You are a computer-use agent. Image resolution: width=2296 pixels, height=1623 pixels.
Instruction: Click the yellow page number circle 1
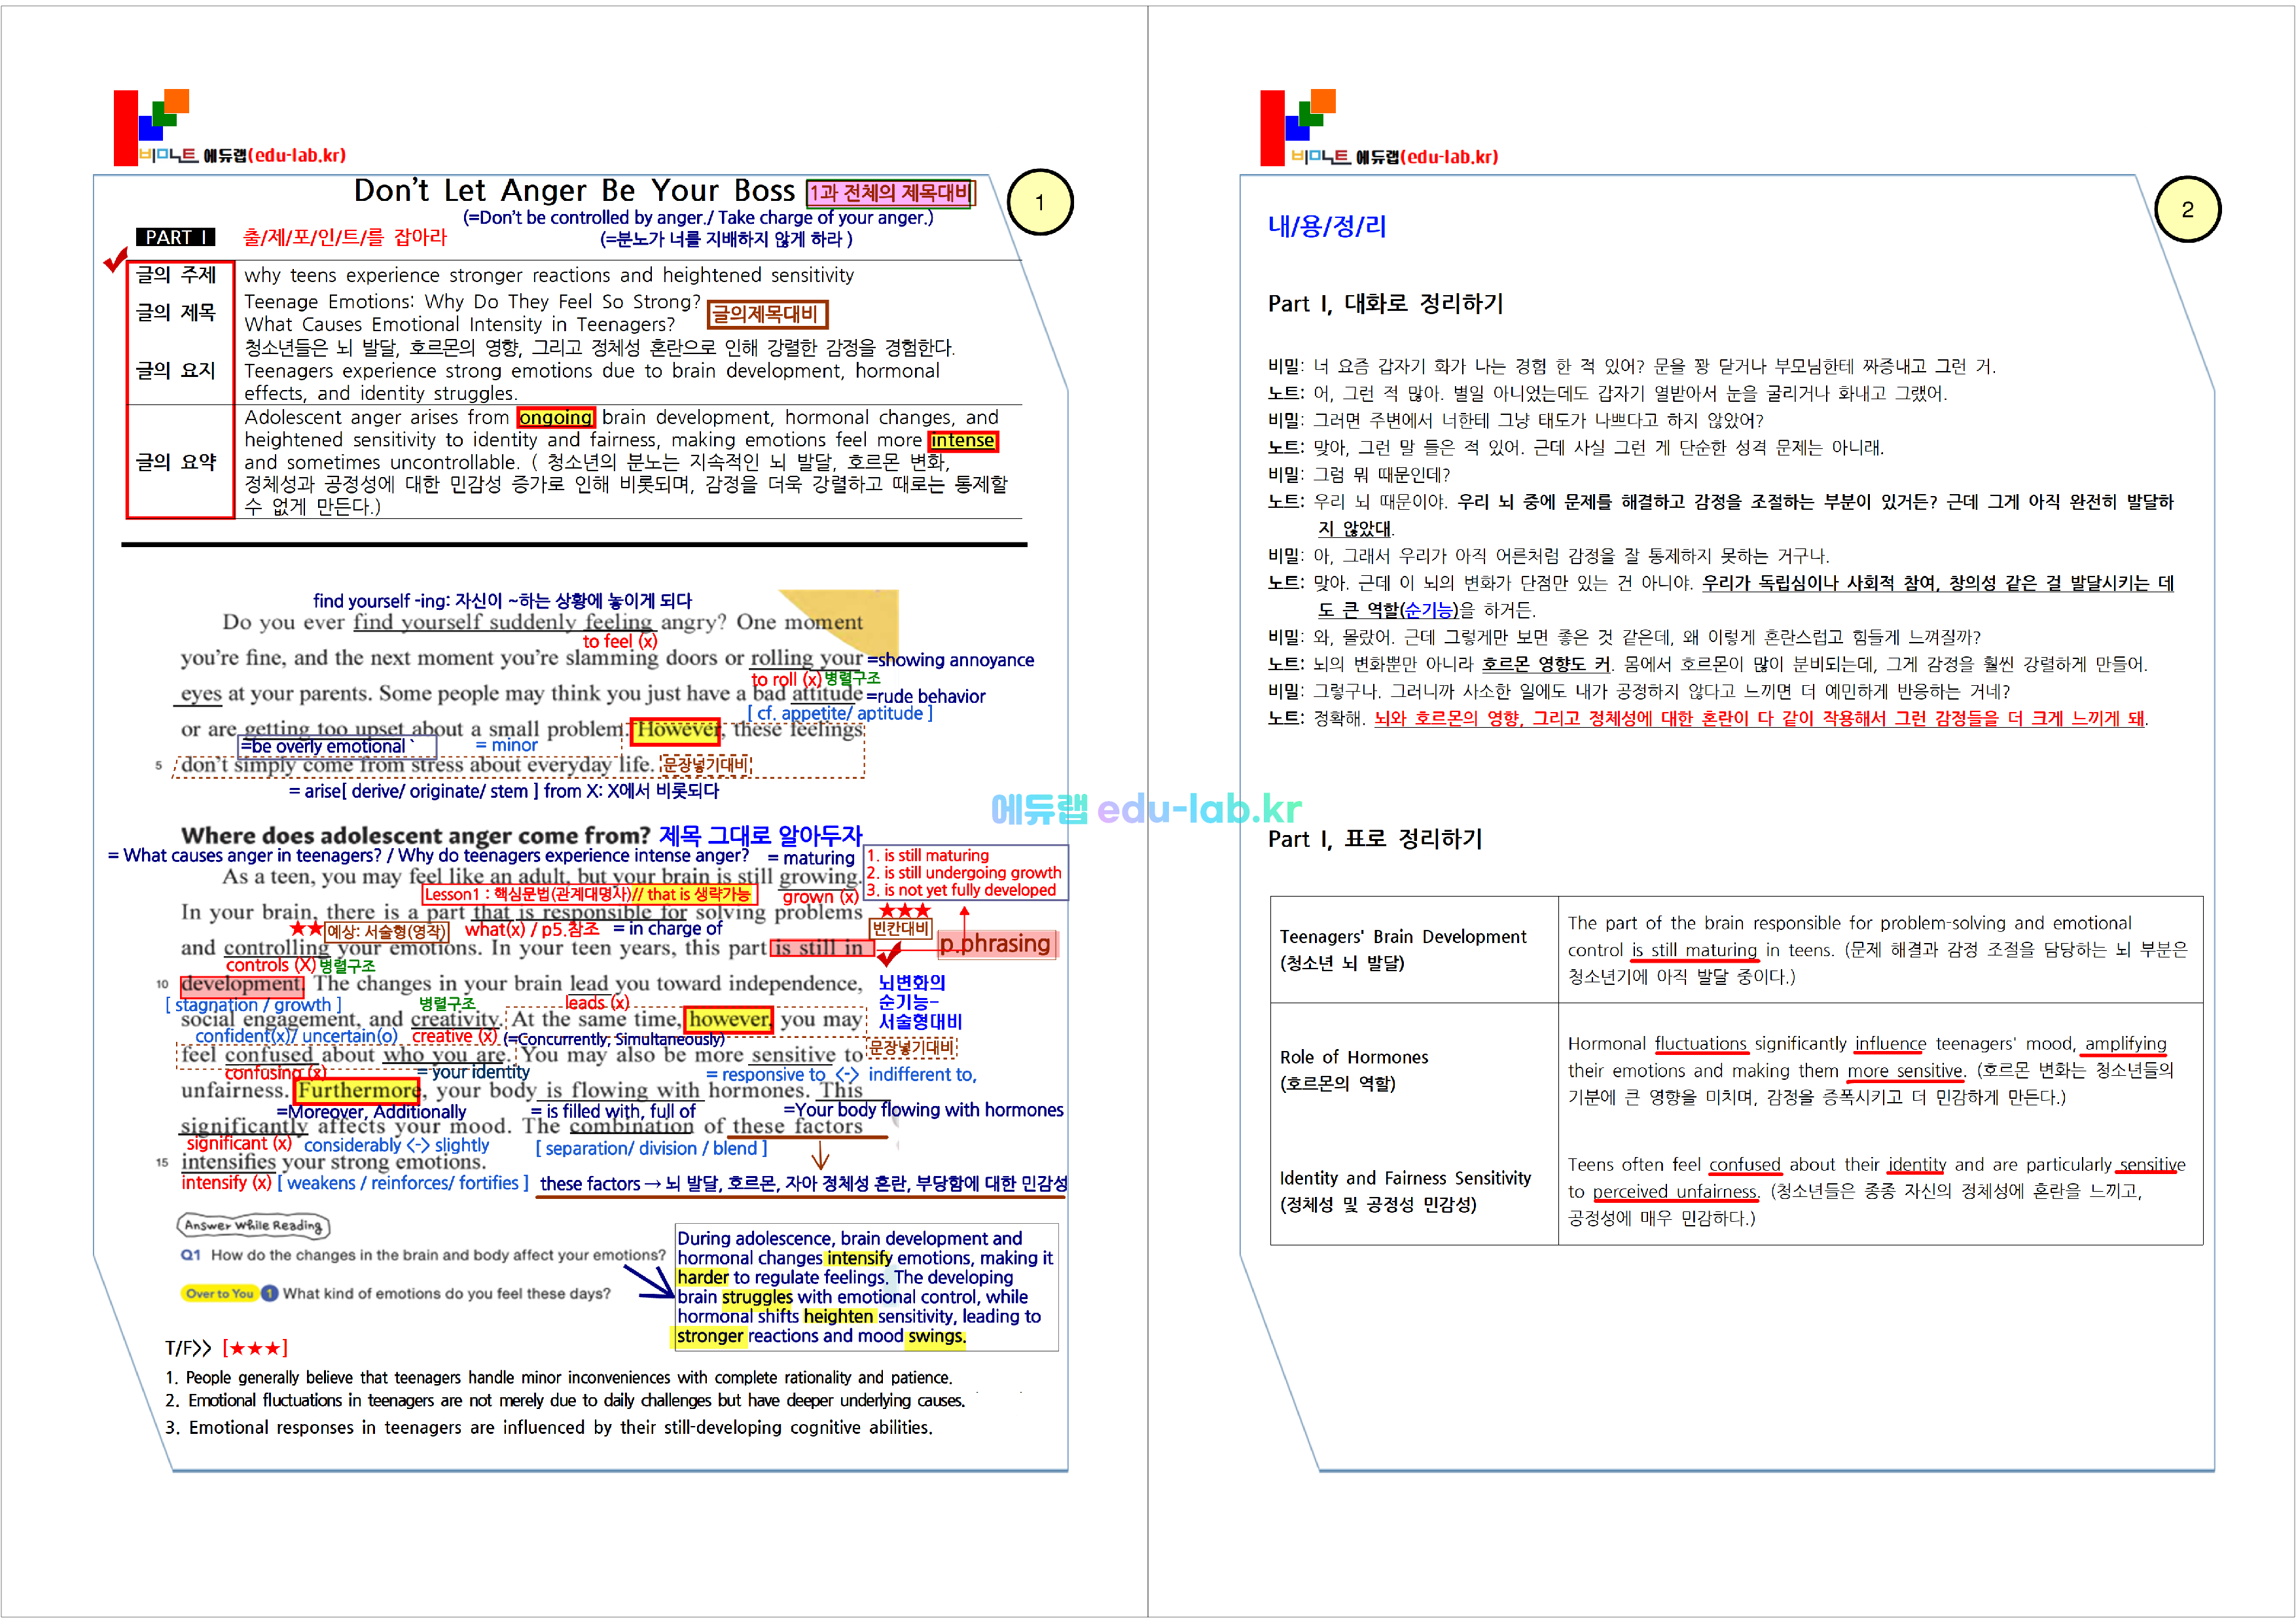coord(1039,202)
